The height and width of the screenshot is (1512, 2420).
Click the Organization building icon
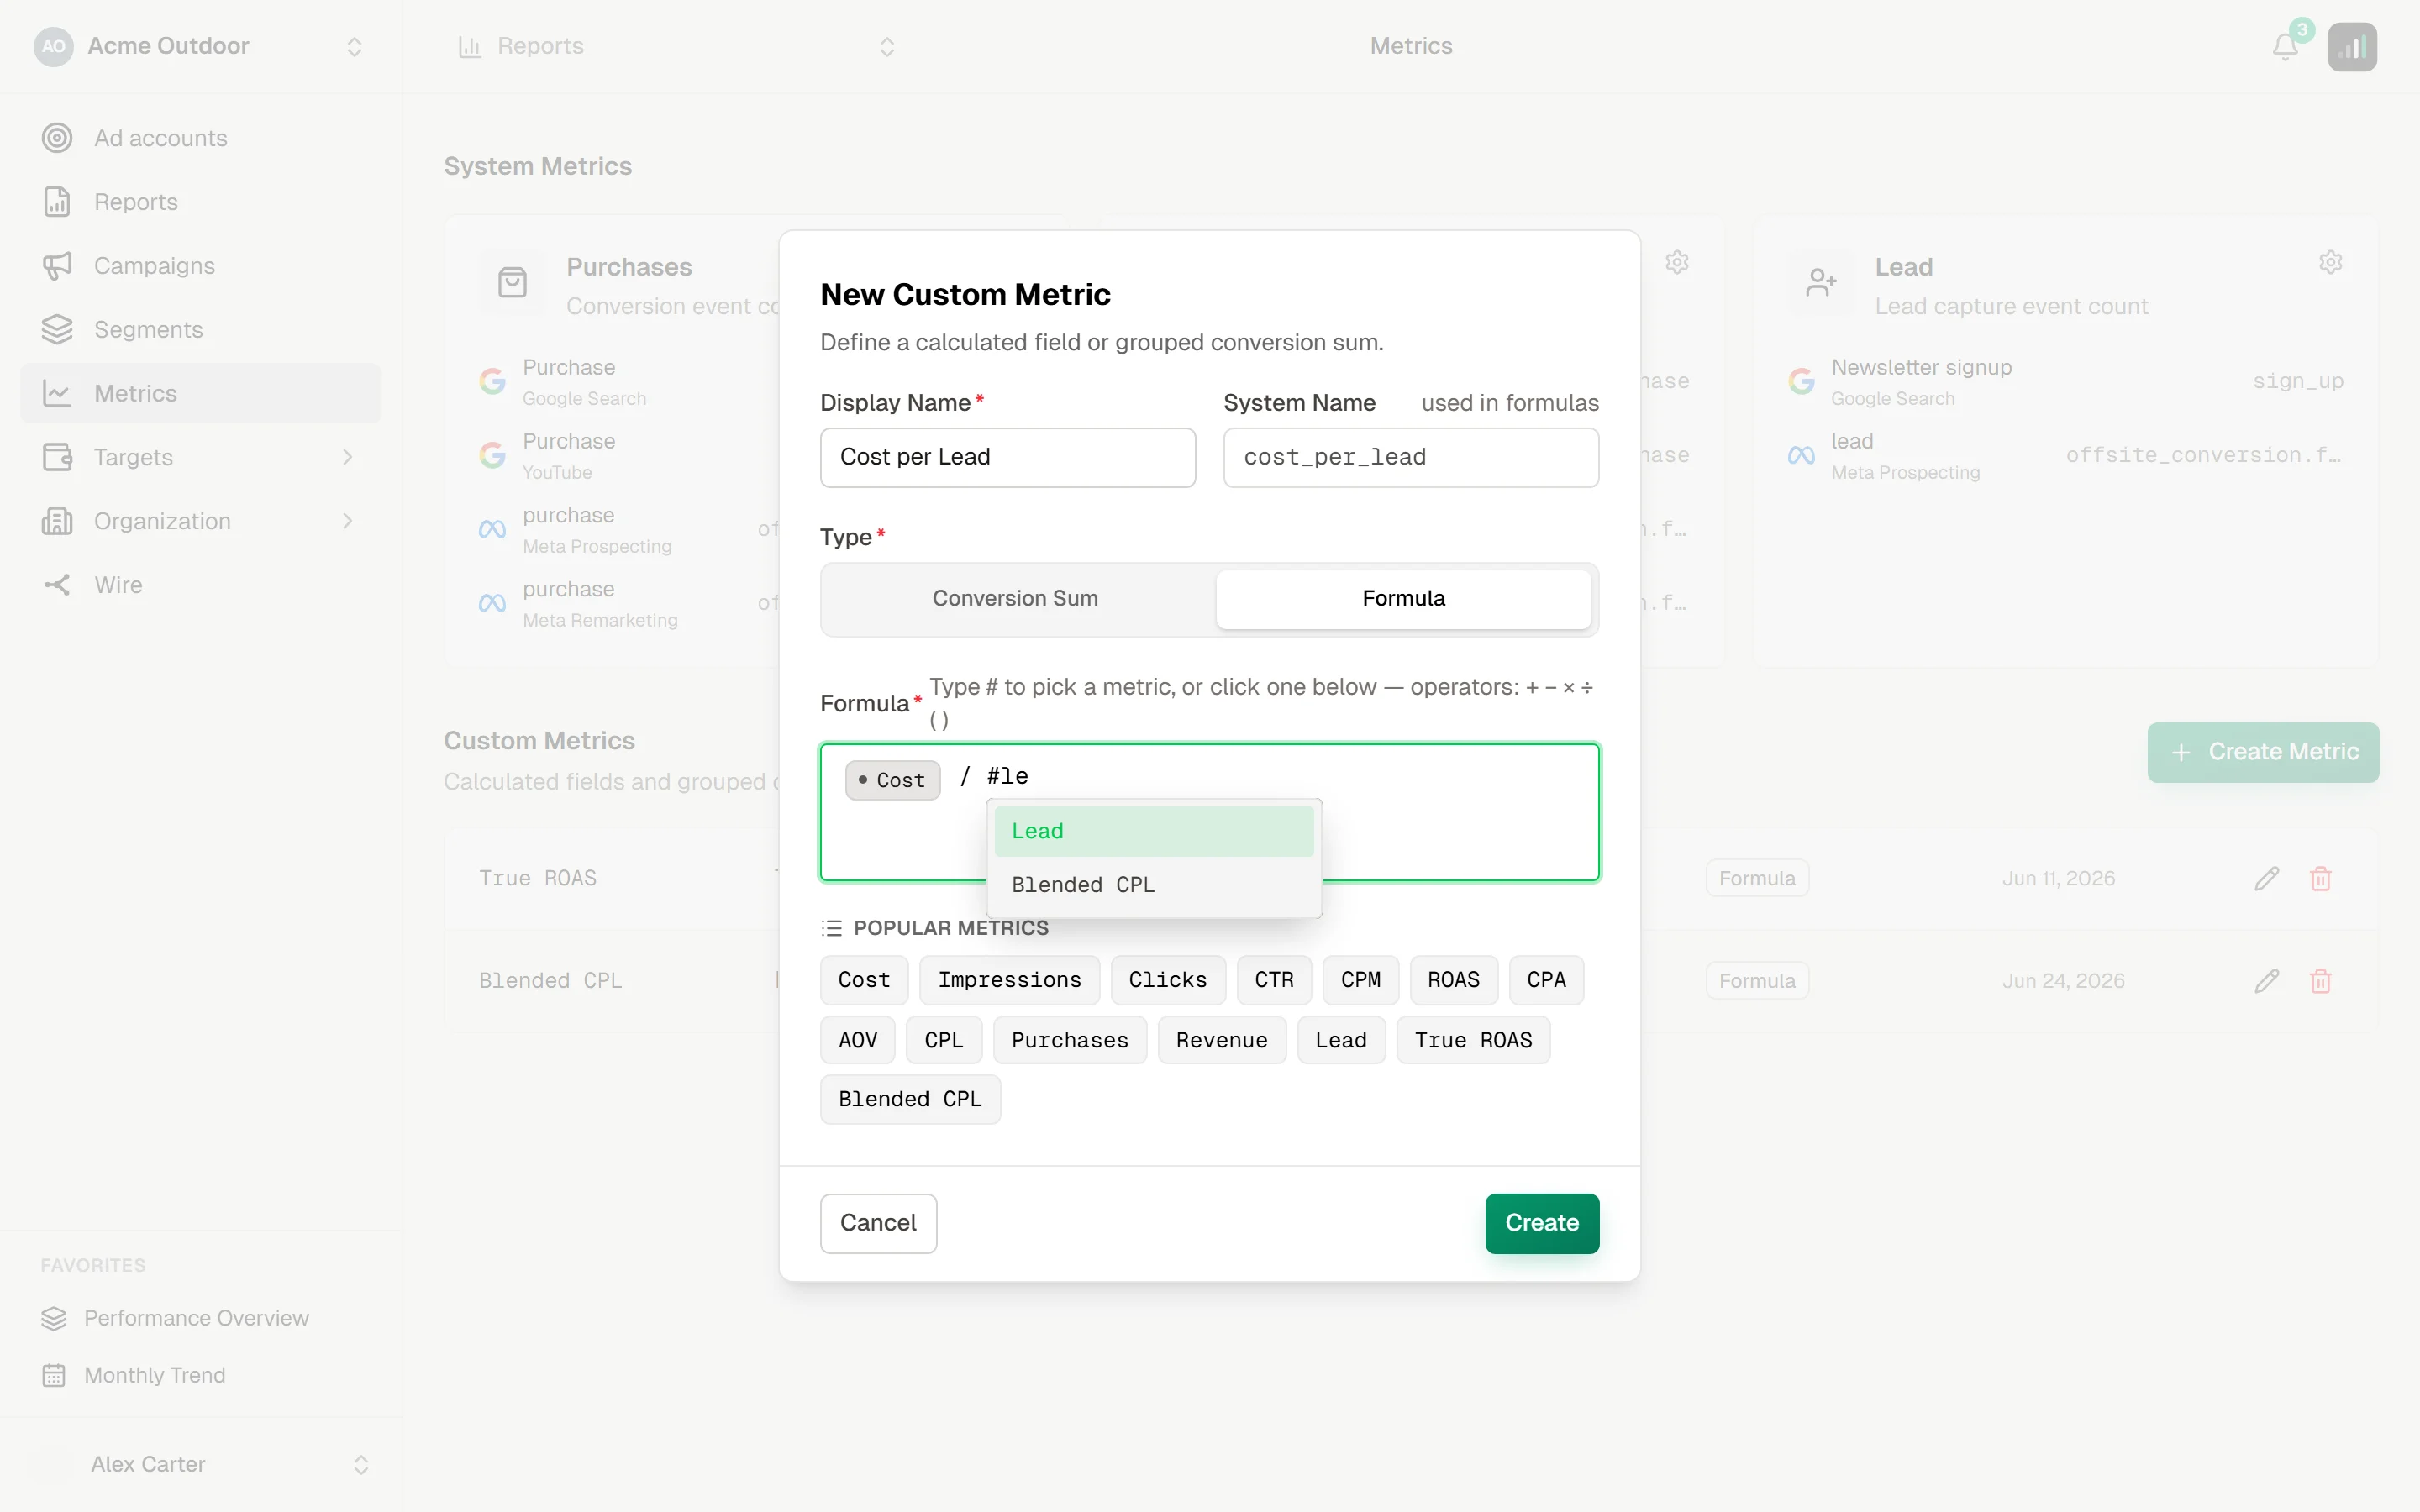(x=57, y=521)
